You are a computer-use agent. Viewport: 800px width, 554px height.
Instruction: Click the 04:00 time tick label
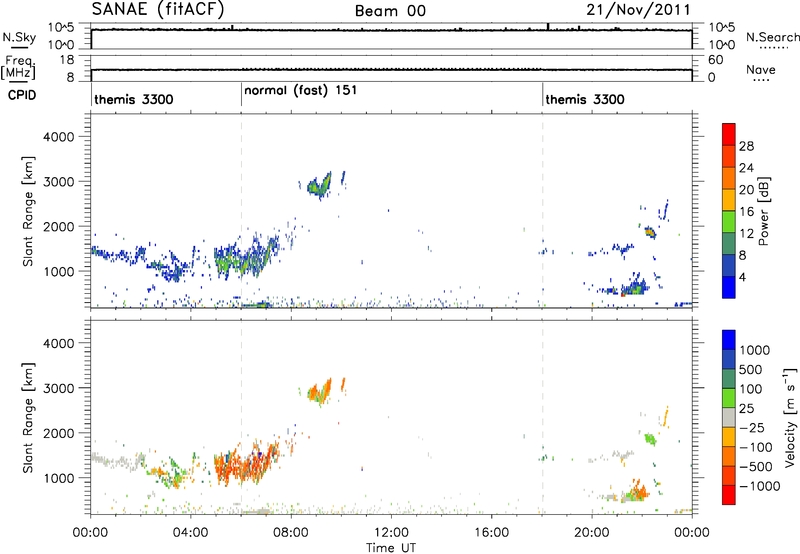pyautogui.click(x=190, y=533)
